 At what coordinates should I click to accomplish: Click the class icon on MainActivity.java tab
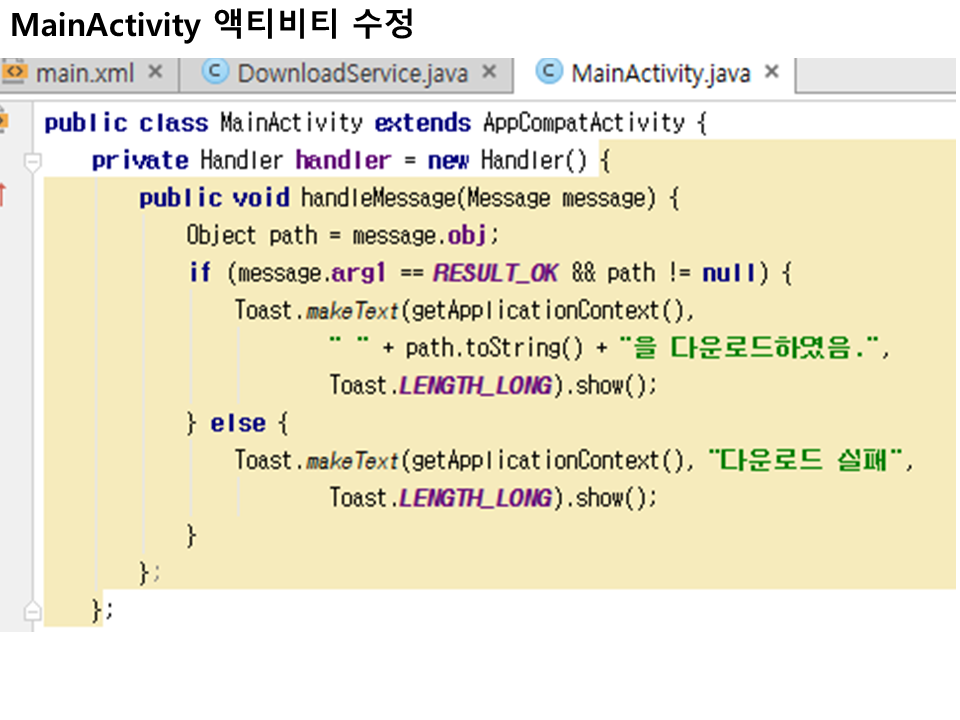548,72
